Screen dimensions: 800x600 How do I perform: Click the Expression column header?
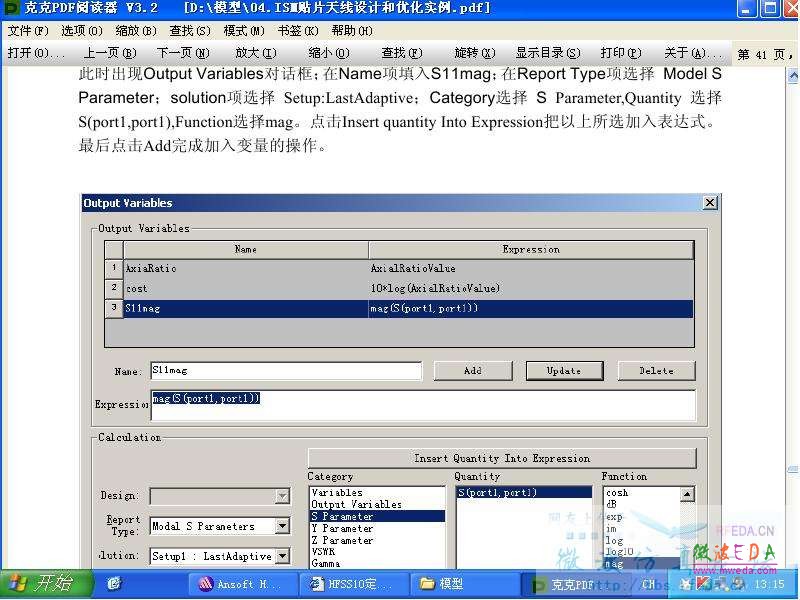click(x=531, y=249)
